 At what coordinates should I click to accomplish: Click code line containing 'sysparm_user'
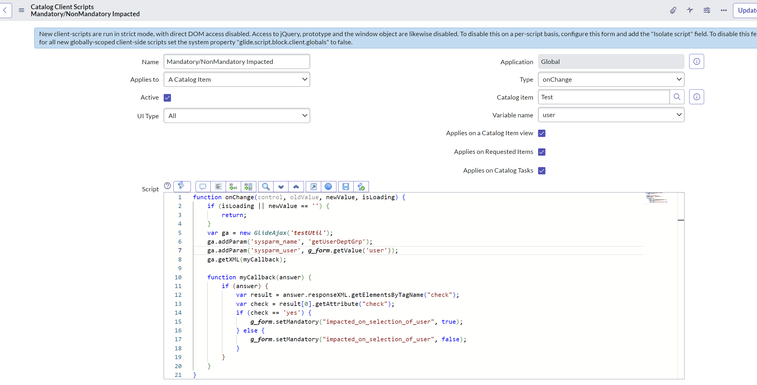(x=302, y=250)
